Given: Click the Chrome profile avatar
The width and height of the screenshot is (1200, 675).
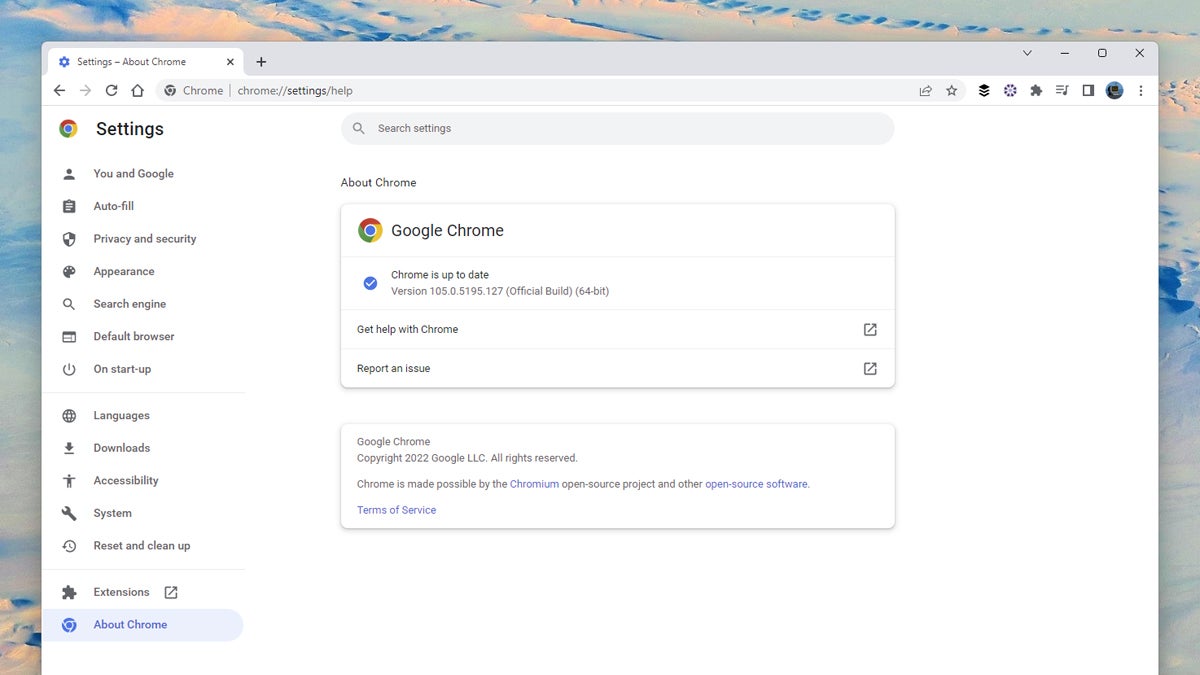Looking at the screenshot, I should [x=1114, y=90].
